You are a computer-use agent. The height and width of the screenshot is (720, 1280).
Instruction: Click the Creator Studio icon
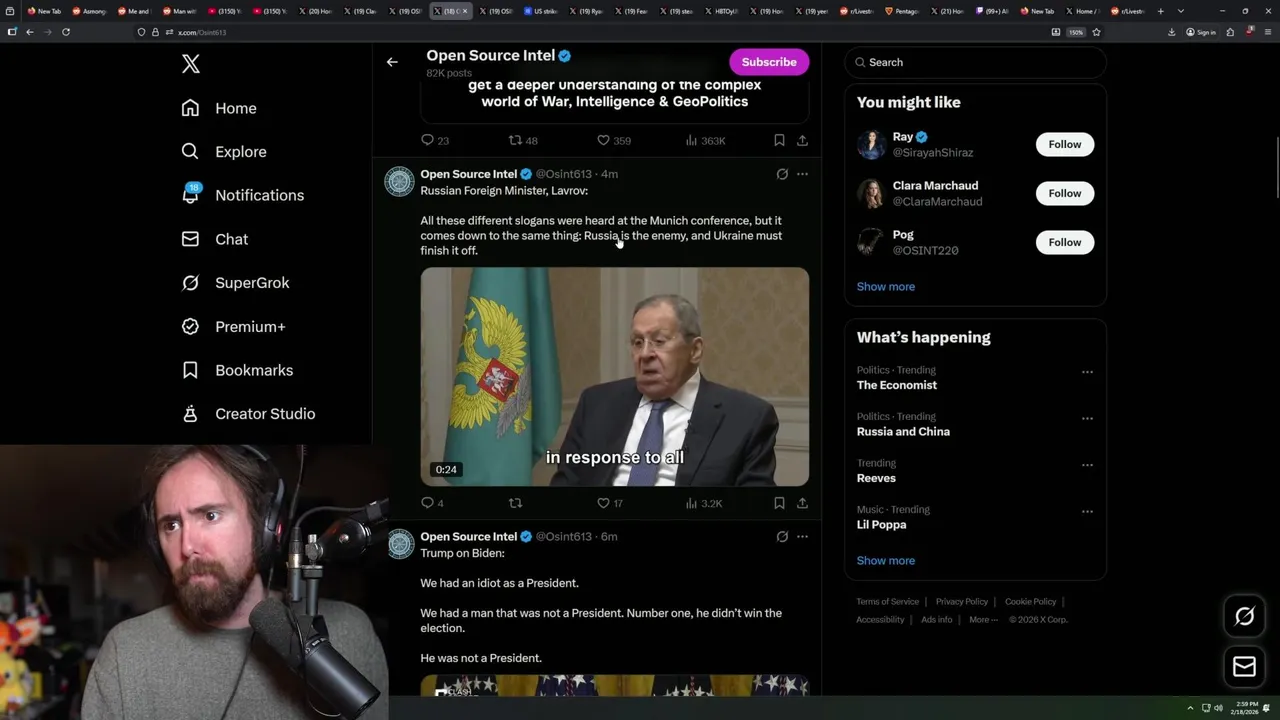point(190,414)
